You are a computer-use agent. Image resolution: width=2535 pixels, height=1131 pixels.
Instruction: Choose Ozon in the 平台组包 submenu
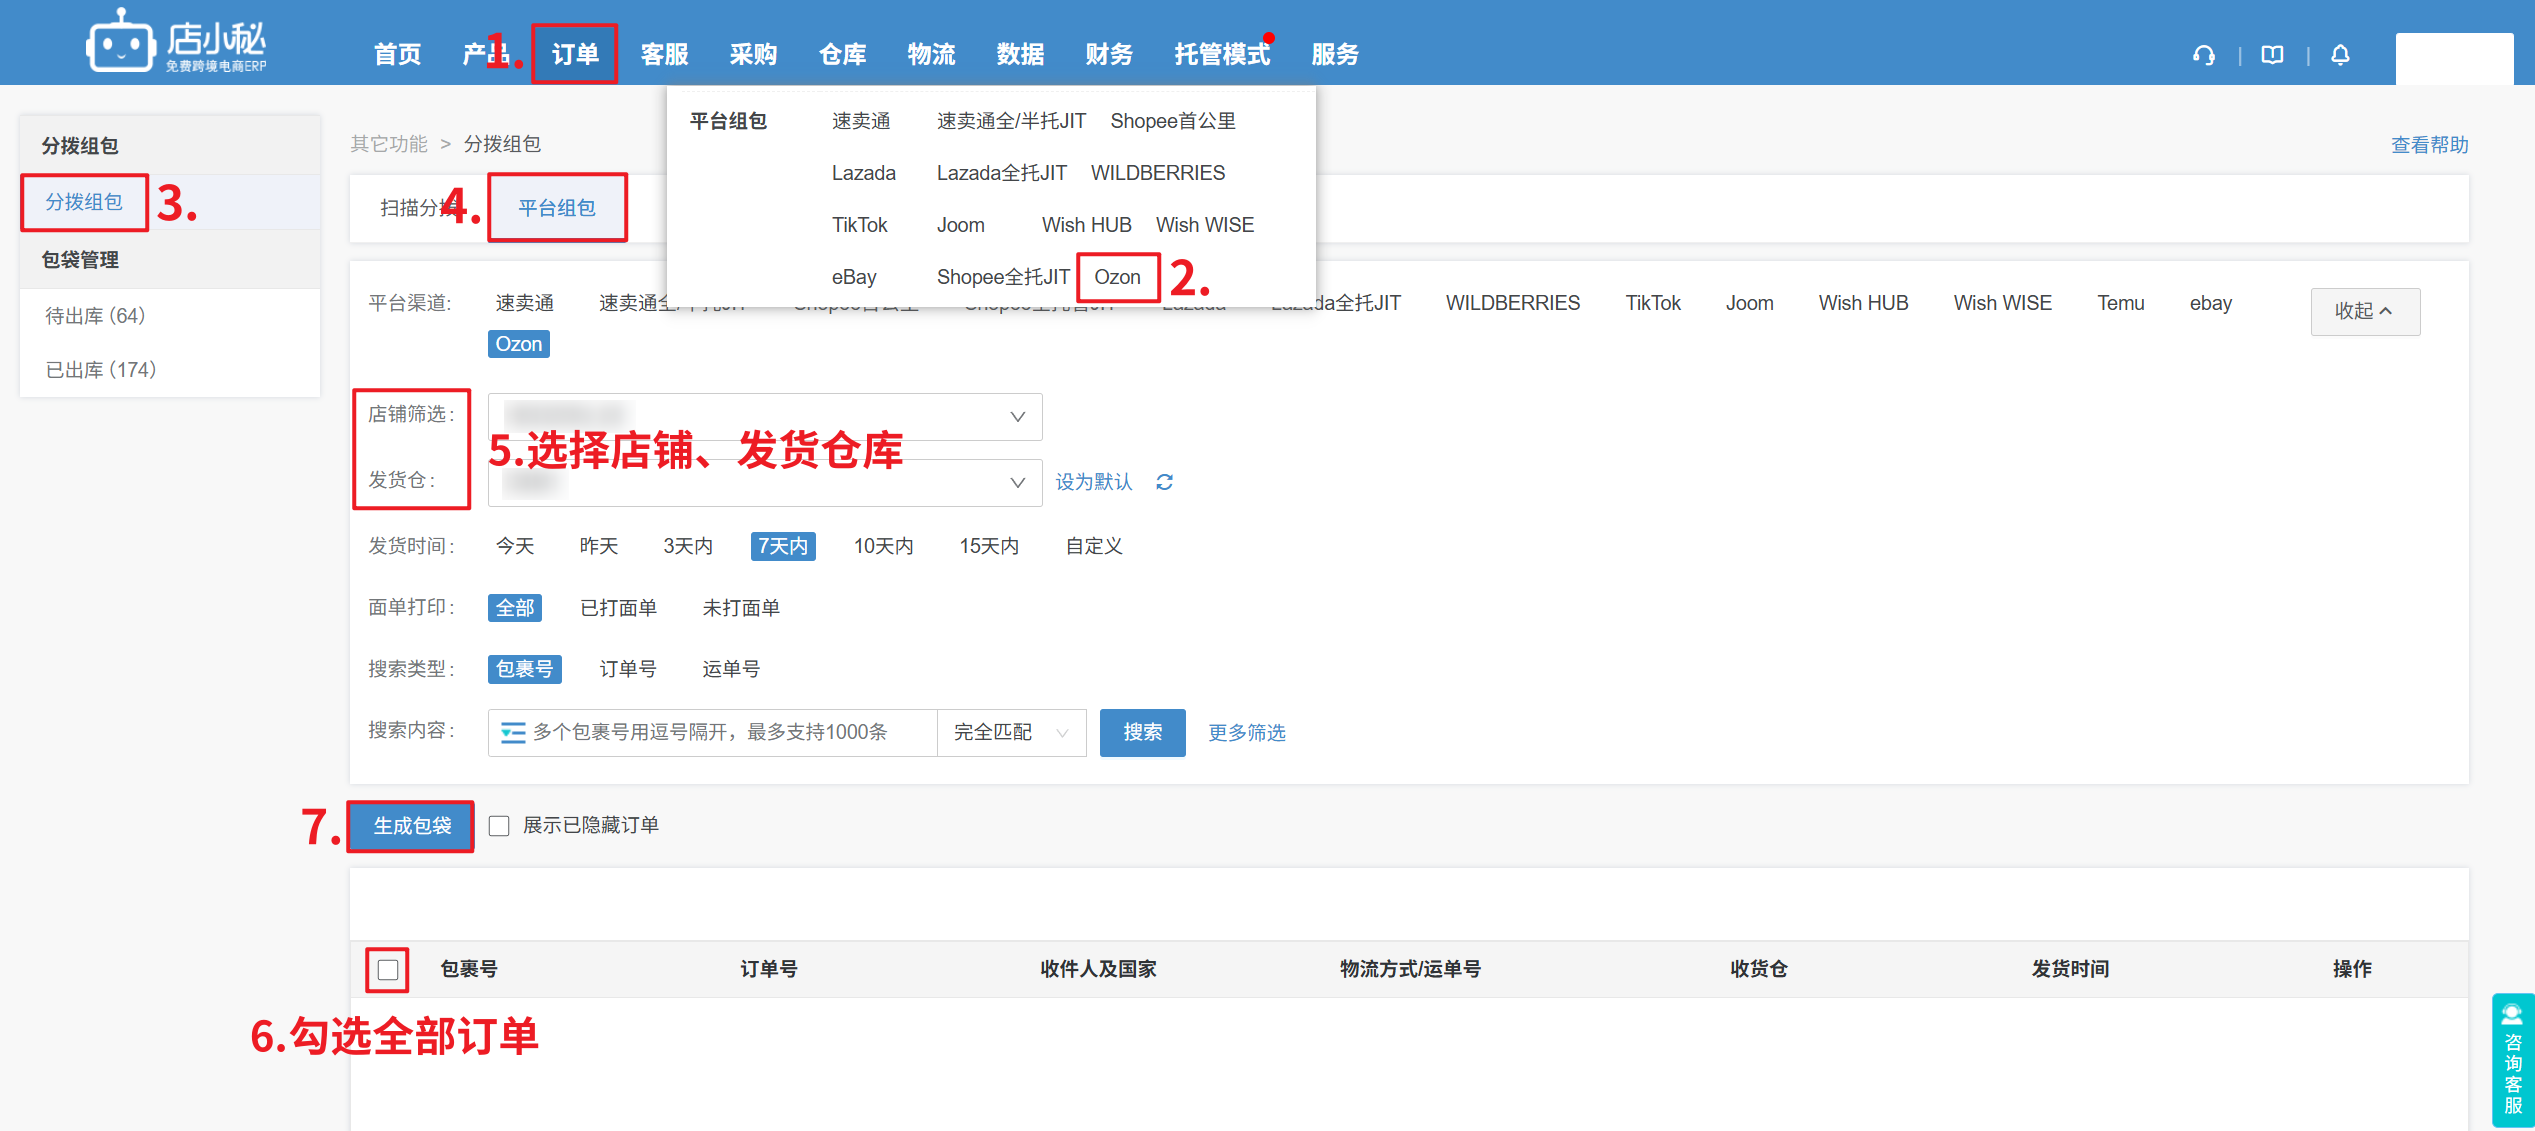(x=1117, y=277)
